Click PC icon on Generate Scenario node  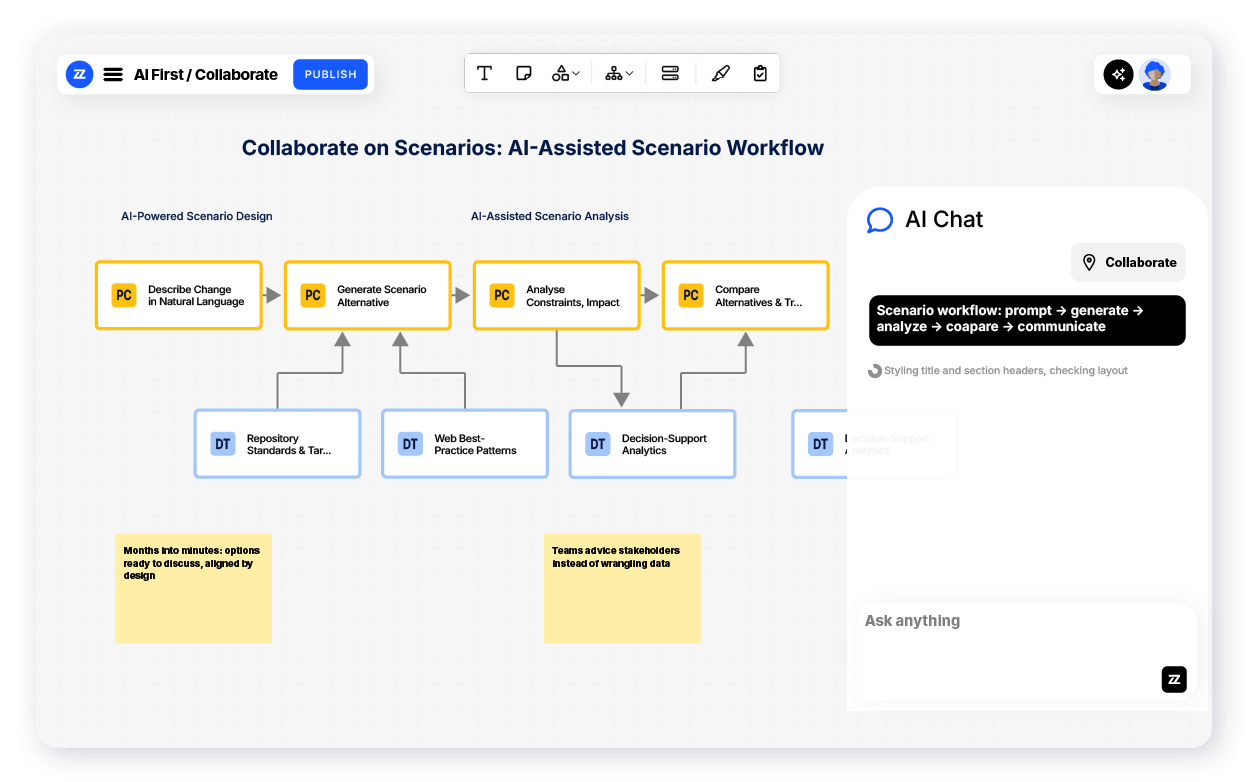coord(313,295)
